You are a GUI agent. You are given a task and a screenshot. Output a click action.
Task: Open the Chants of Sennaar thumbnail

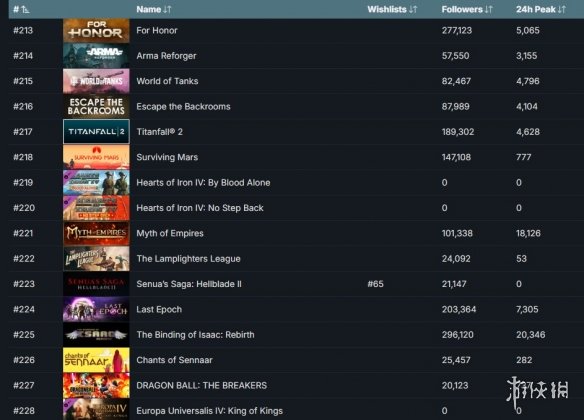(96, 360)
